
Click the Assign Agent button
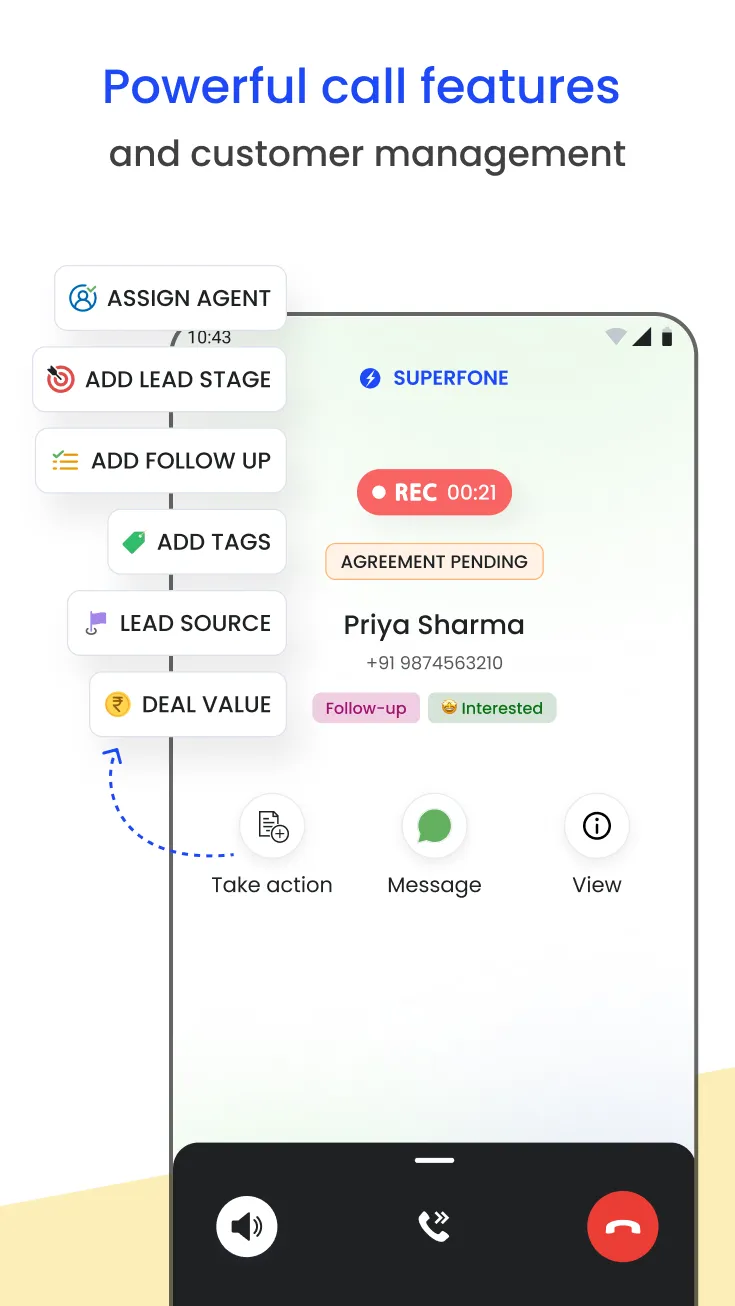coord(170,297)
